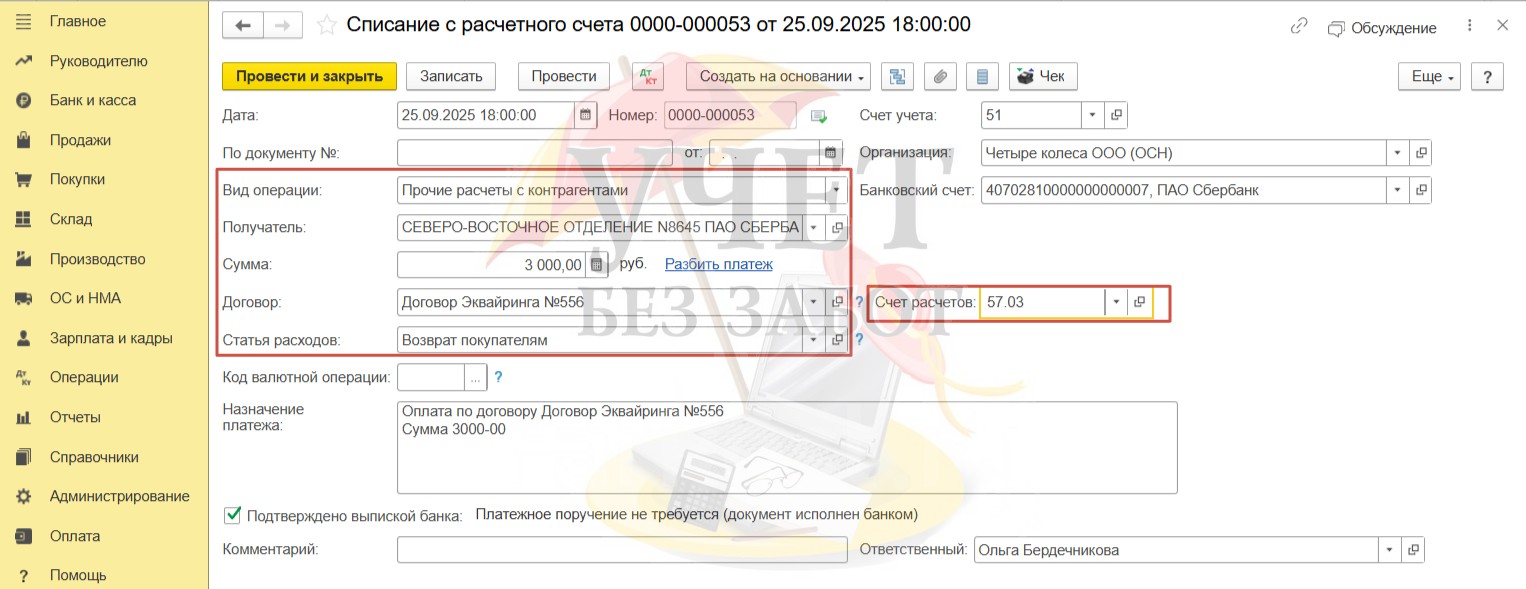Click Провести и закрыть button
This screenshot has height=589, width=1526.
click(x=309, y=76)
